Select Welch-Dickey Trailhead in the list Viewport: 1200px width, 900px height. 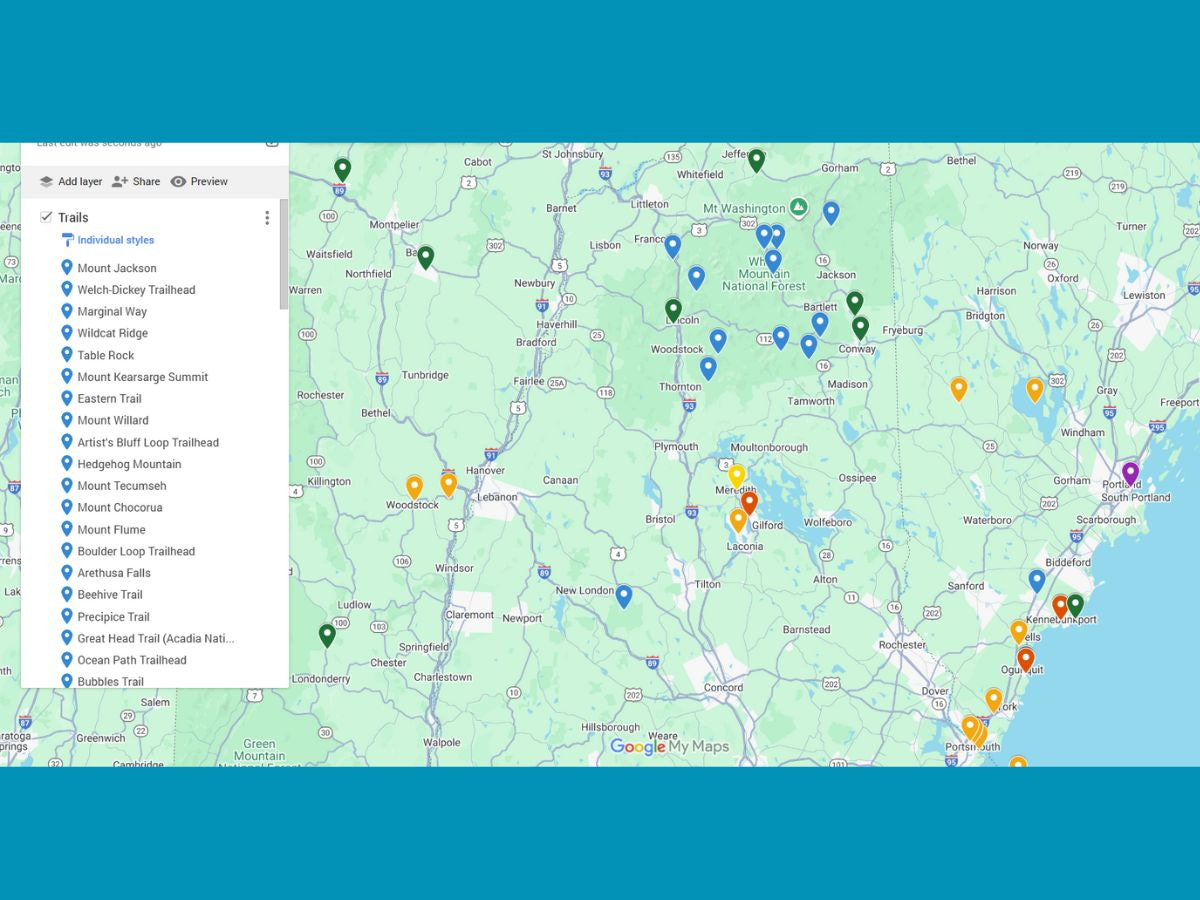coord(136,290)
